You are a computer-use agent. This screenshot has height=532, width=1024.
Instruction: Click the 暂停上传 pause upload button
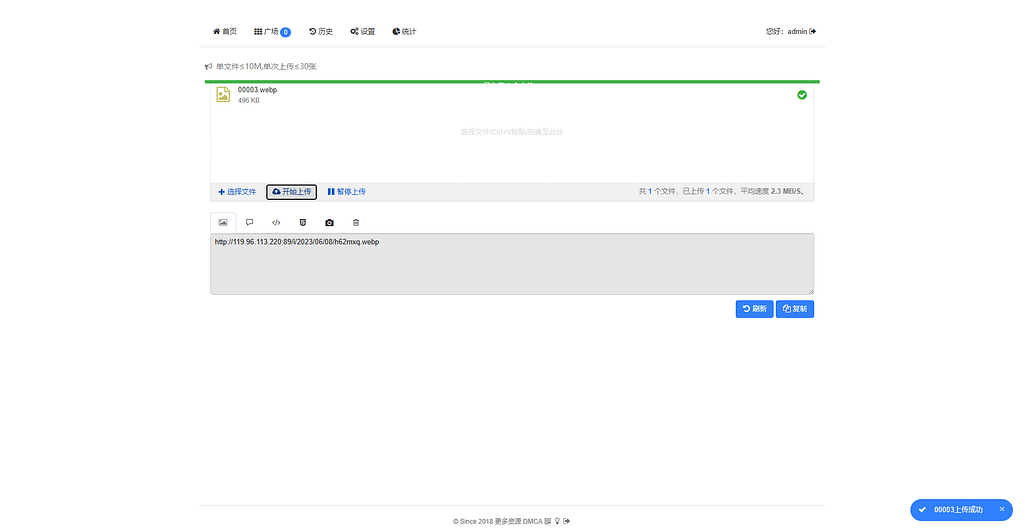(347, 192)
